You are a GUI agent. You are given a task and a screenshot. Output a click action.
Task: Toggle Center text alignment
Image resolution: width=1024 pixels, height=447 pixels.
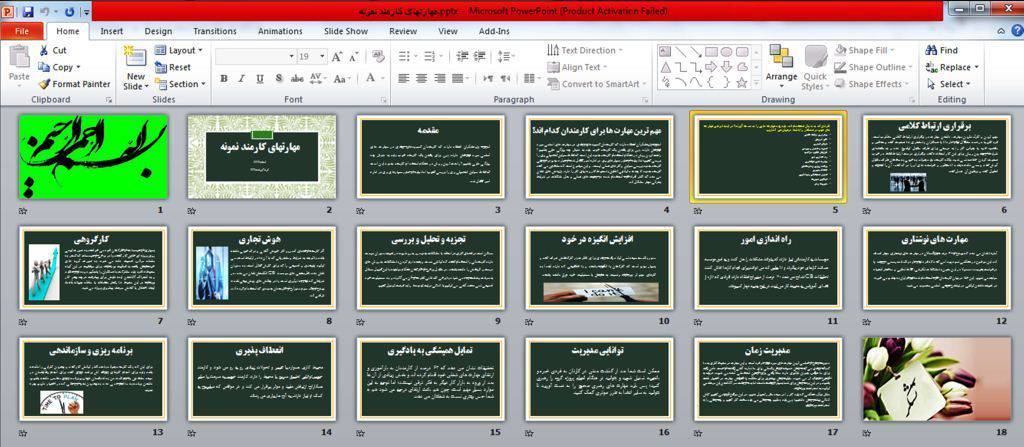pos(421,78)
